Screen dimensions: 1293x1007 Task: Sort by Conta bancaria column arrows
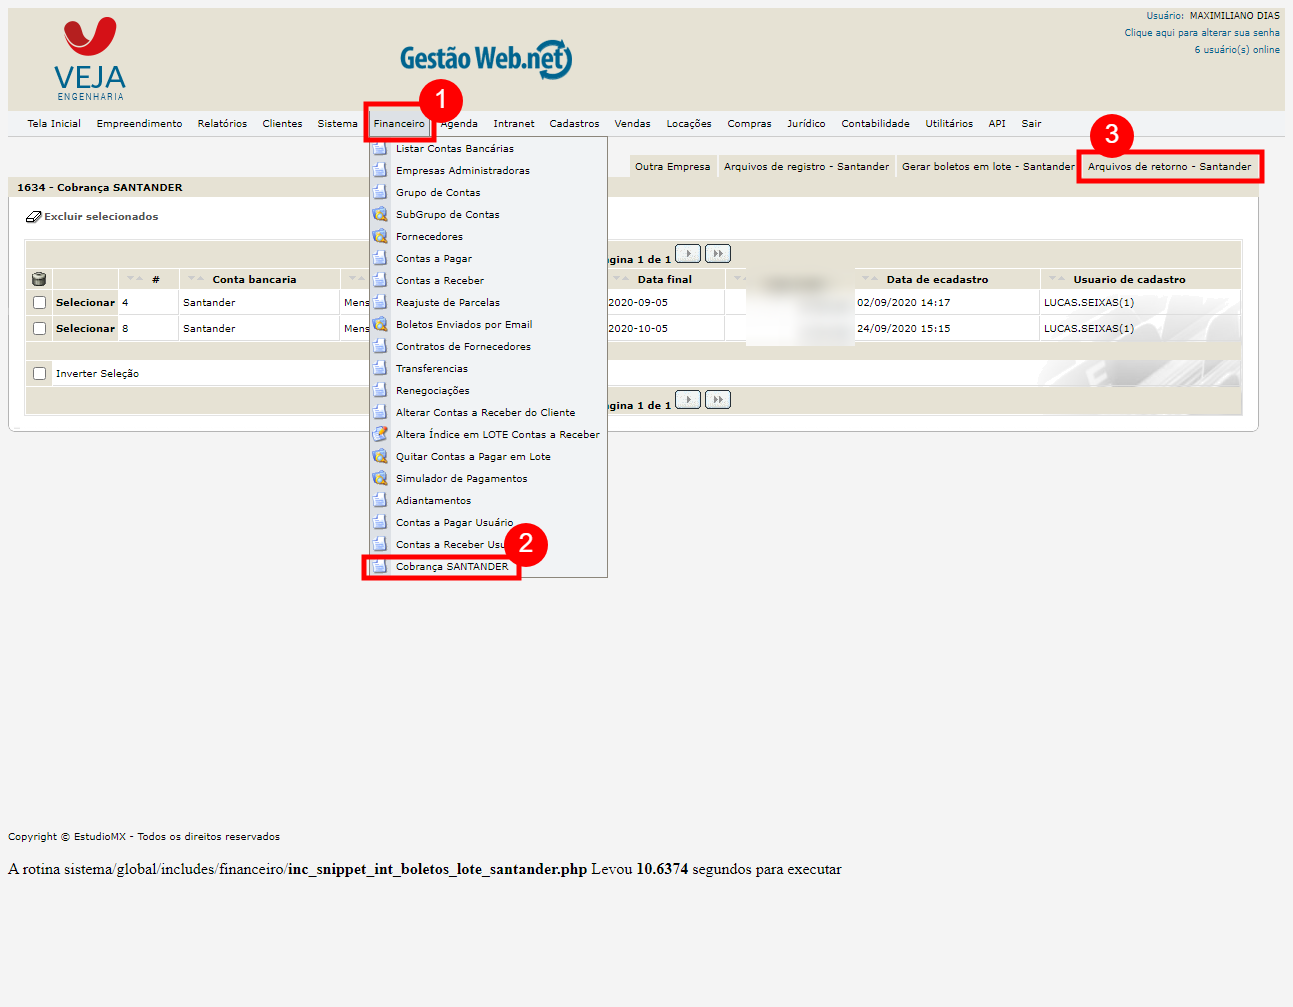[195, 279]
